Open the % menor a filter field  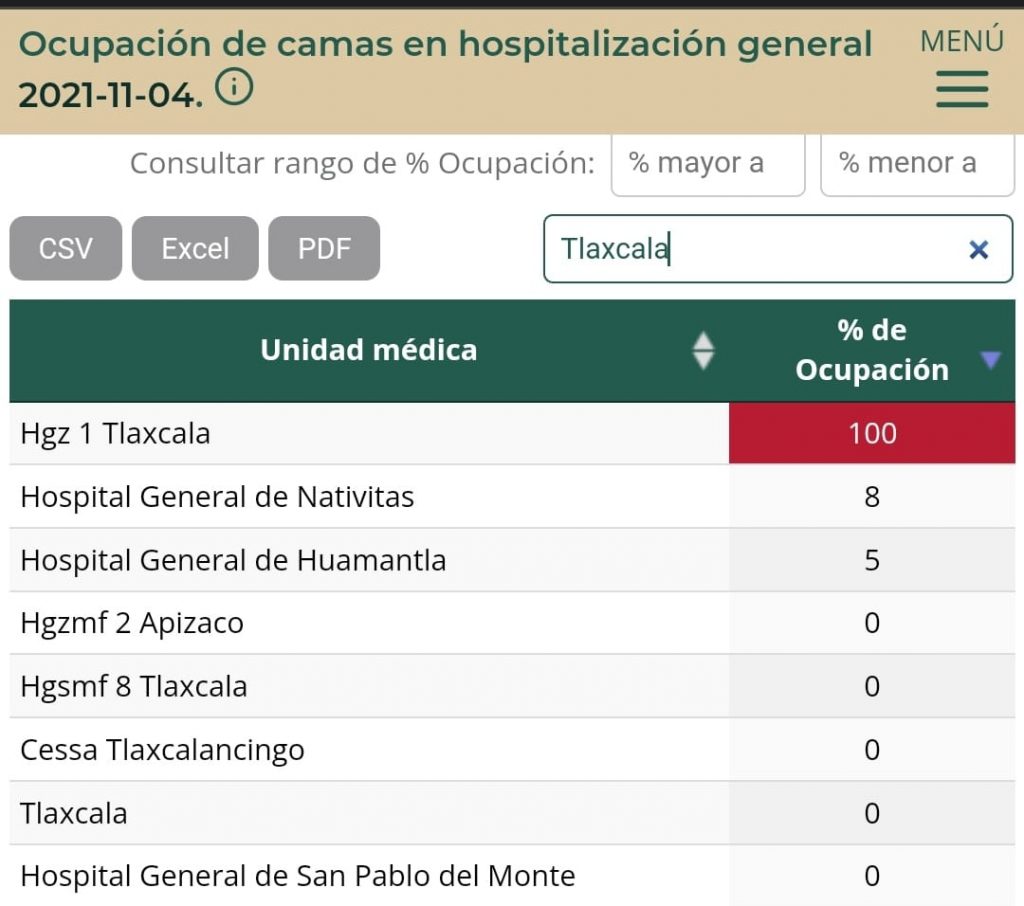pos(917,164)
